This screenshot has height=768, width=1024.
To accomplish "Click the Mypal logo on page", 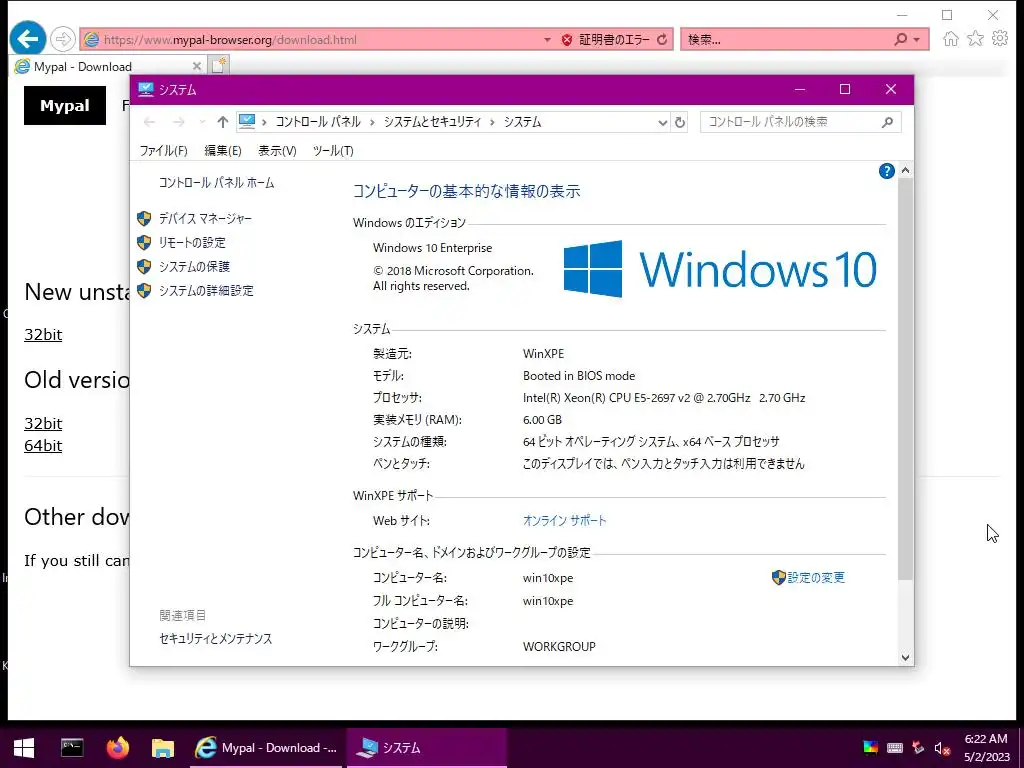I will [x=65, y=105].
